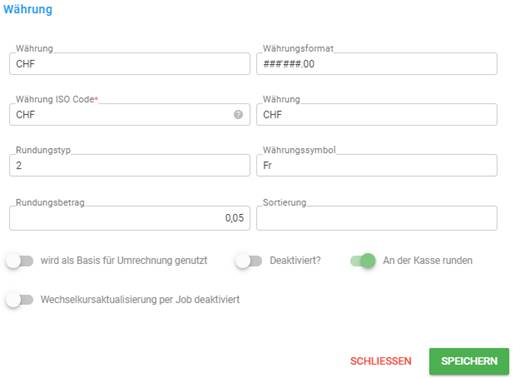Toggle 'Wechselkursaktualisierung per Job deaktiviert' switch
Screen dimensions: 515x378
click(x=20, y=300)
